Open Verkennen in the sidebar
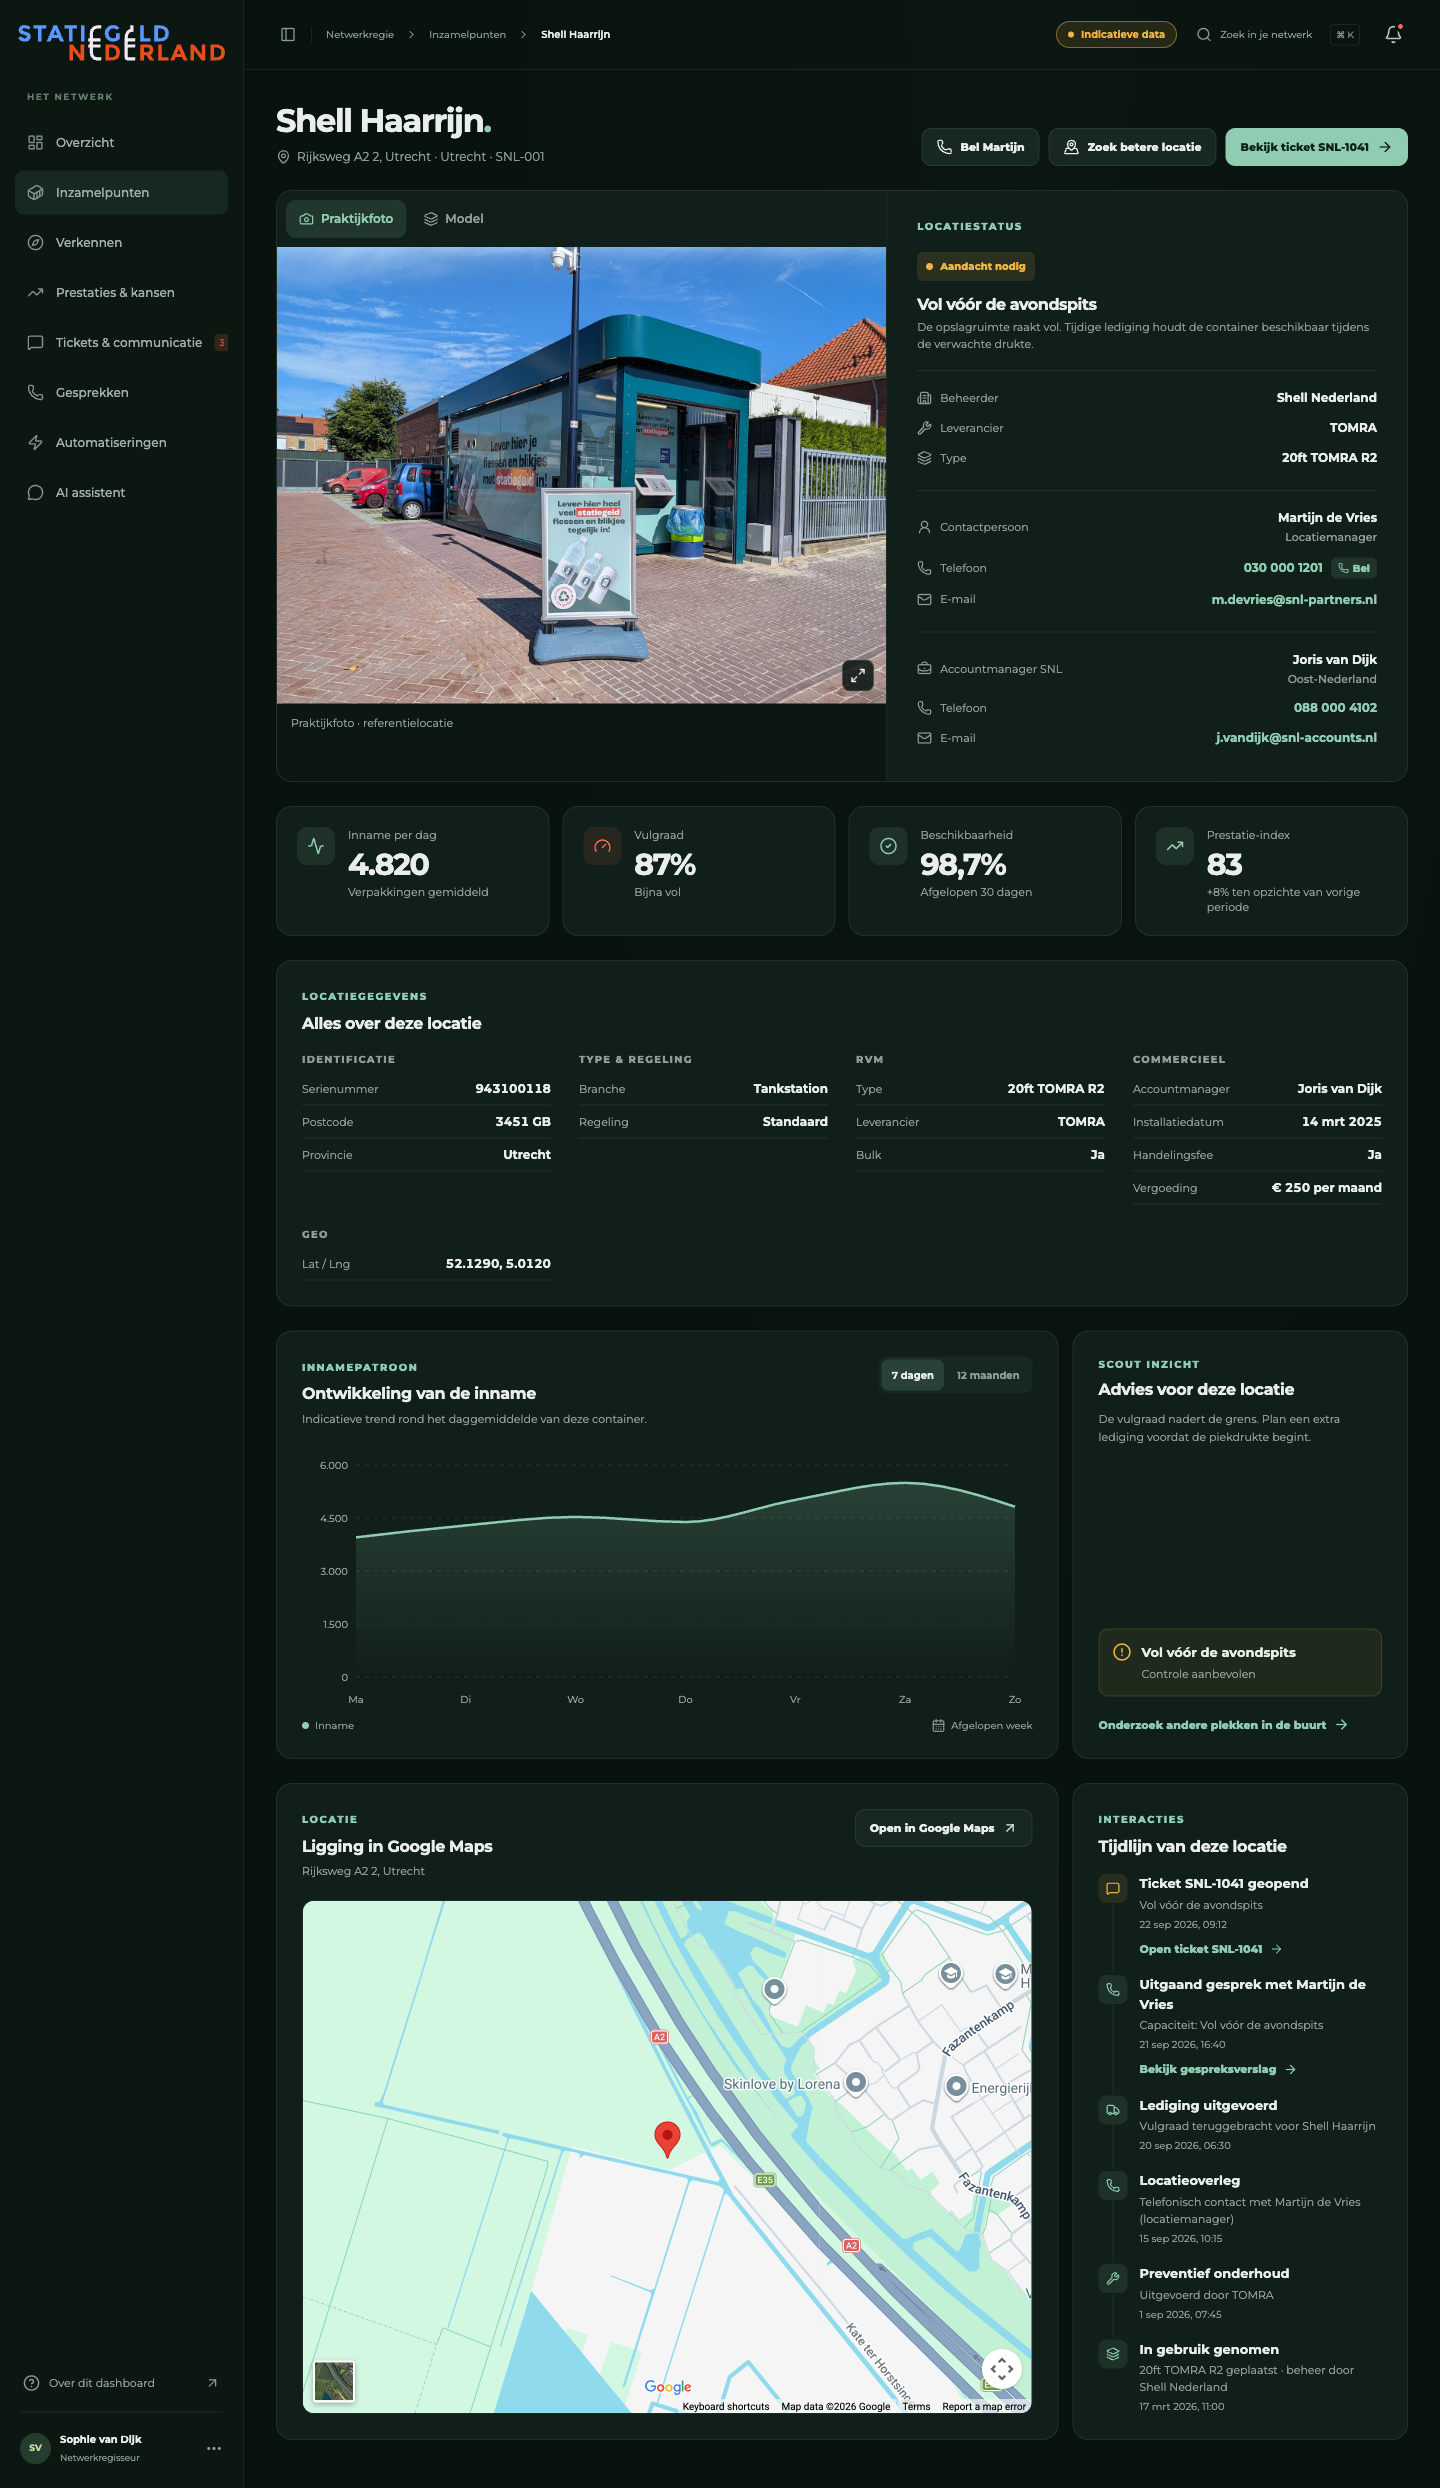 (x=121, y=243)
